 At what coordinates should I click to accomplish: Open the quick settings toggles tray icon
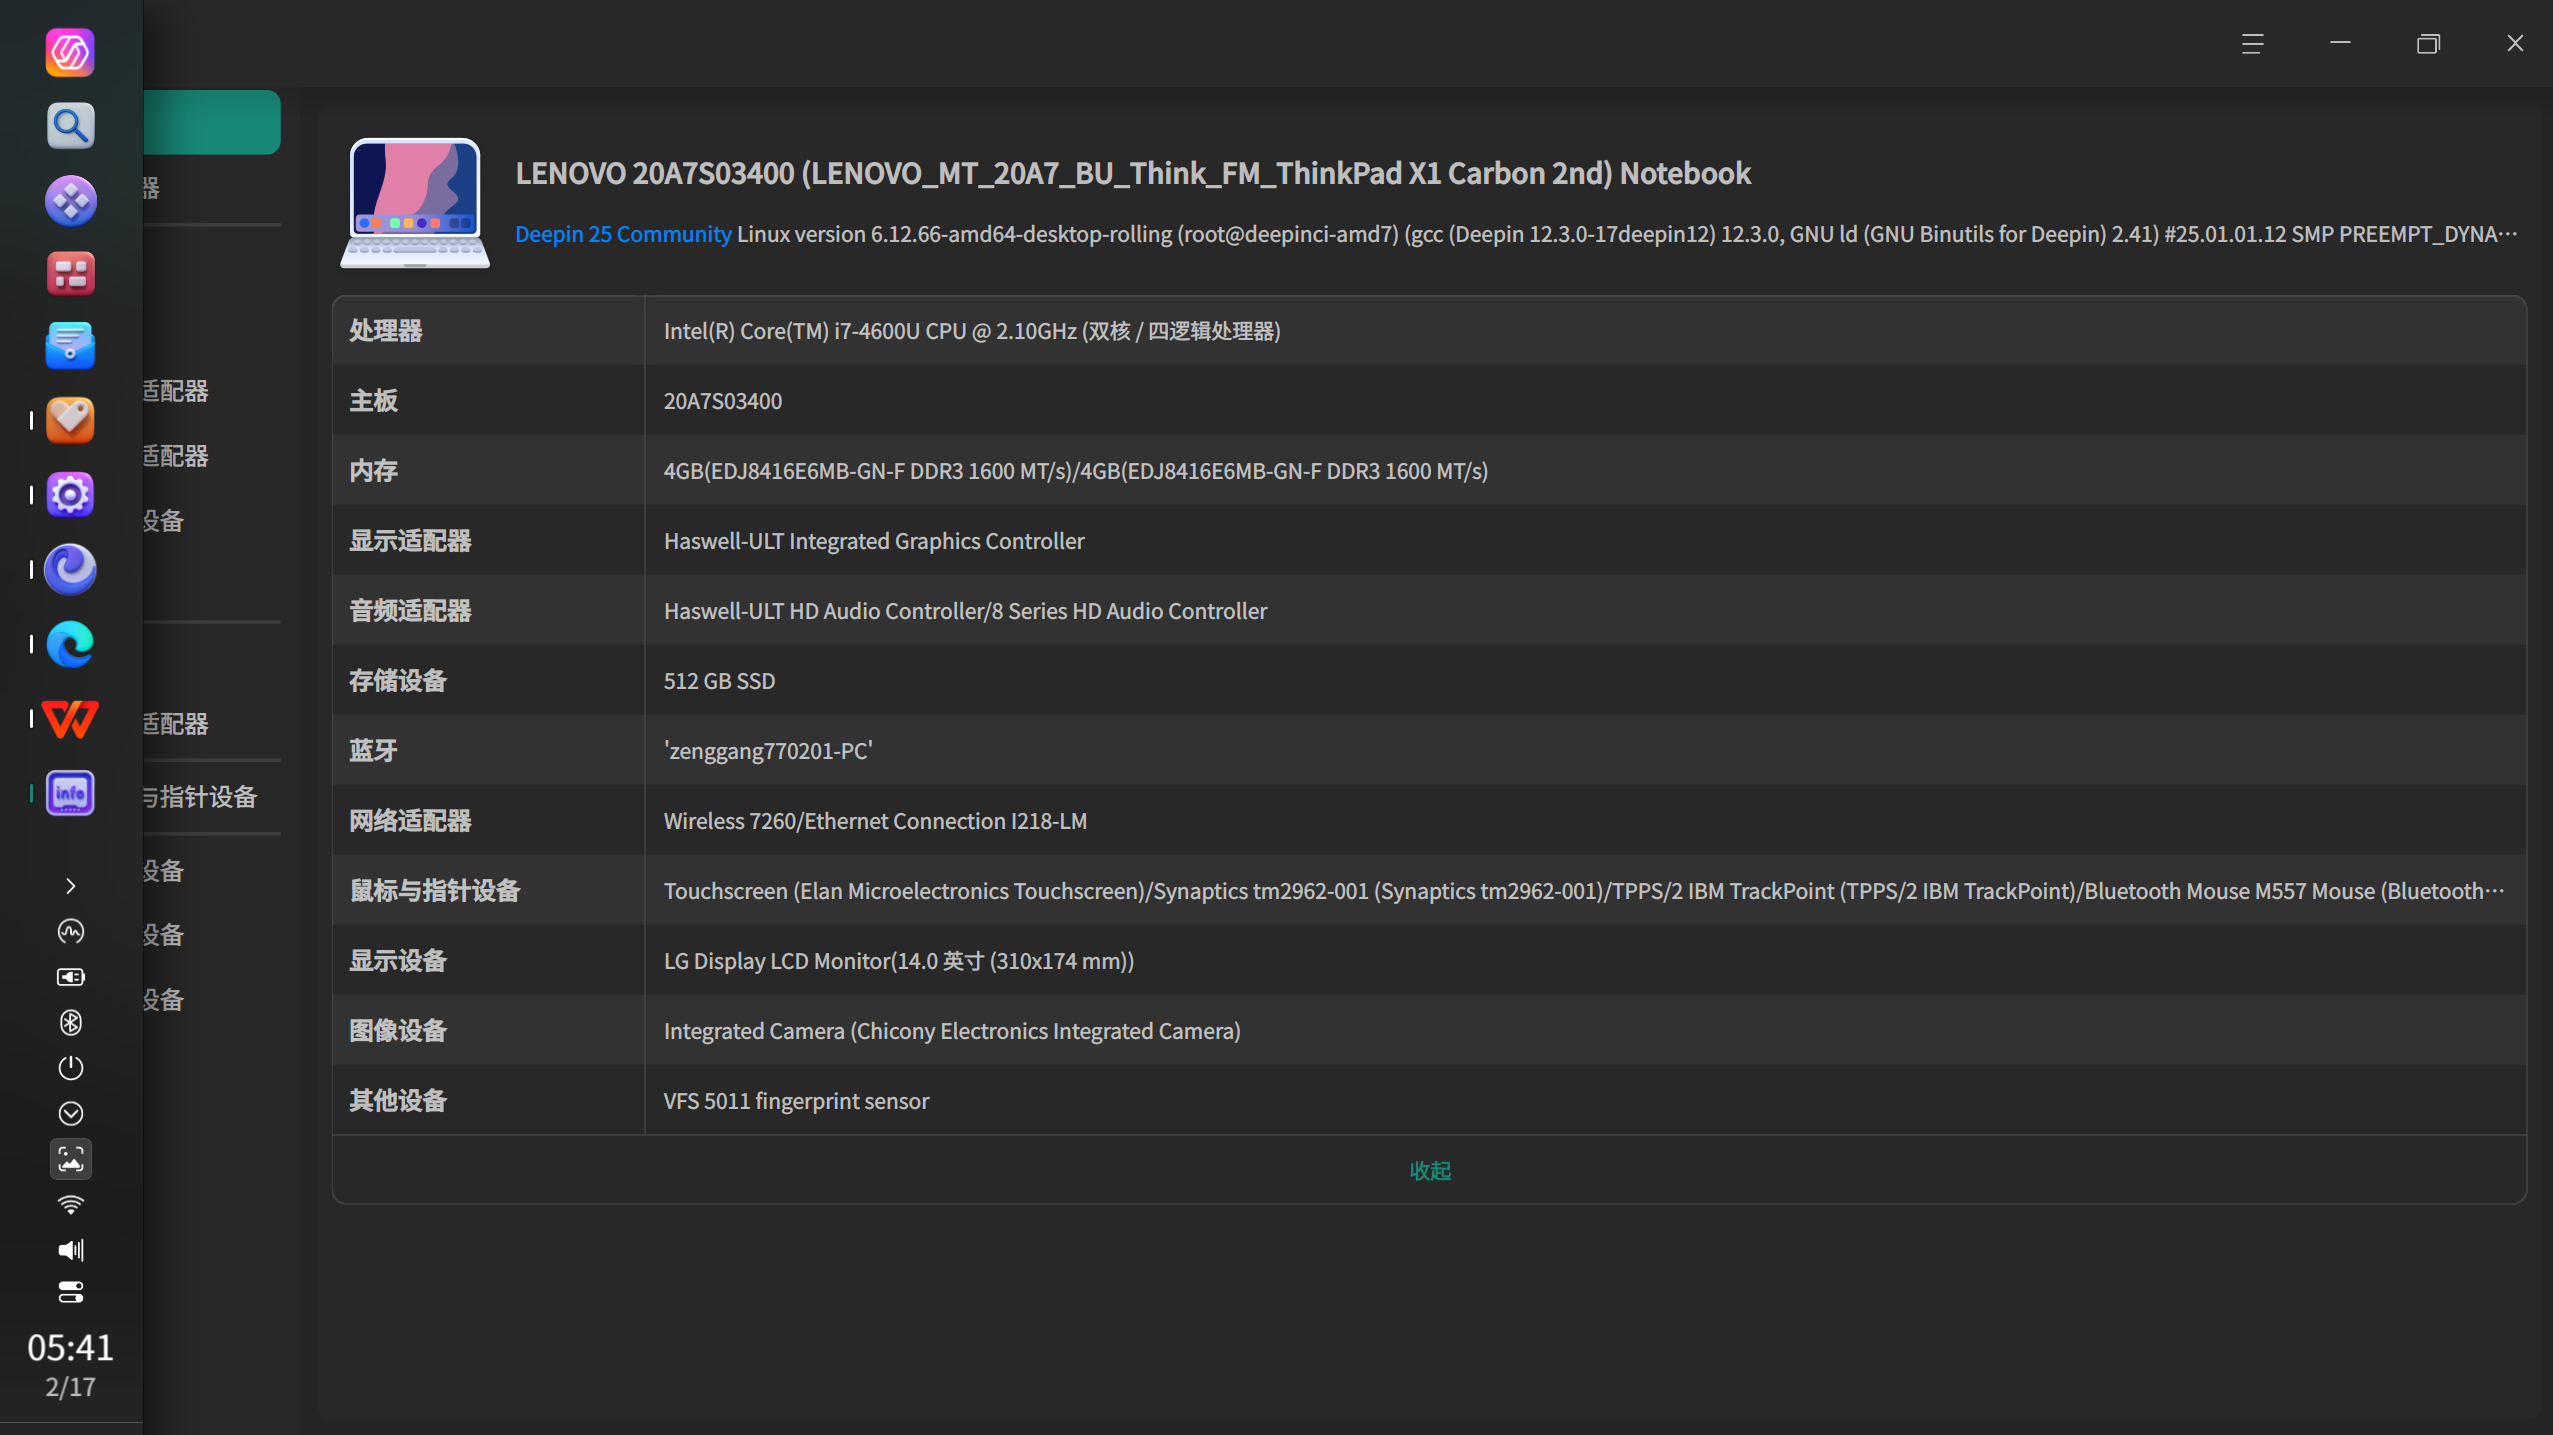(70, 1292)
